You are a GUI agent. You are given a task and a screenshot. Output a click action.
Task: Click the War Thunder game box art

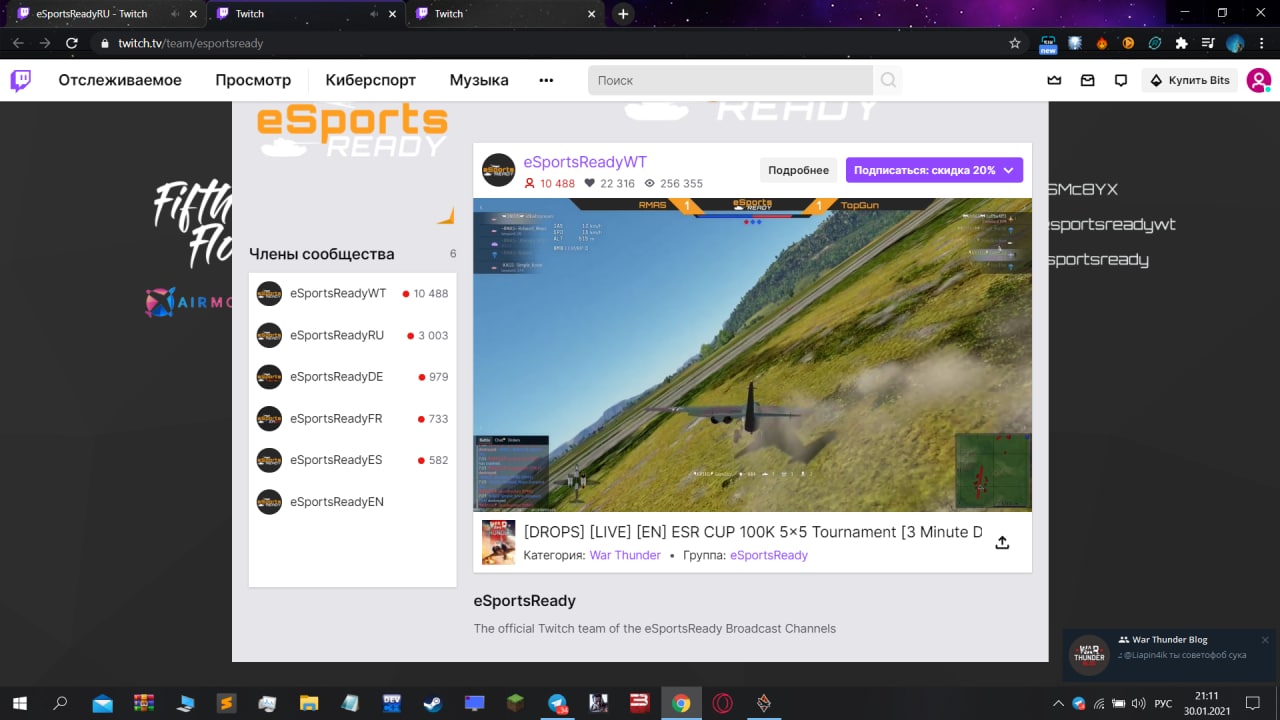(x=499, y=542)
